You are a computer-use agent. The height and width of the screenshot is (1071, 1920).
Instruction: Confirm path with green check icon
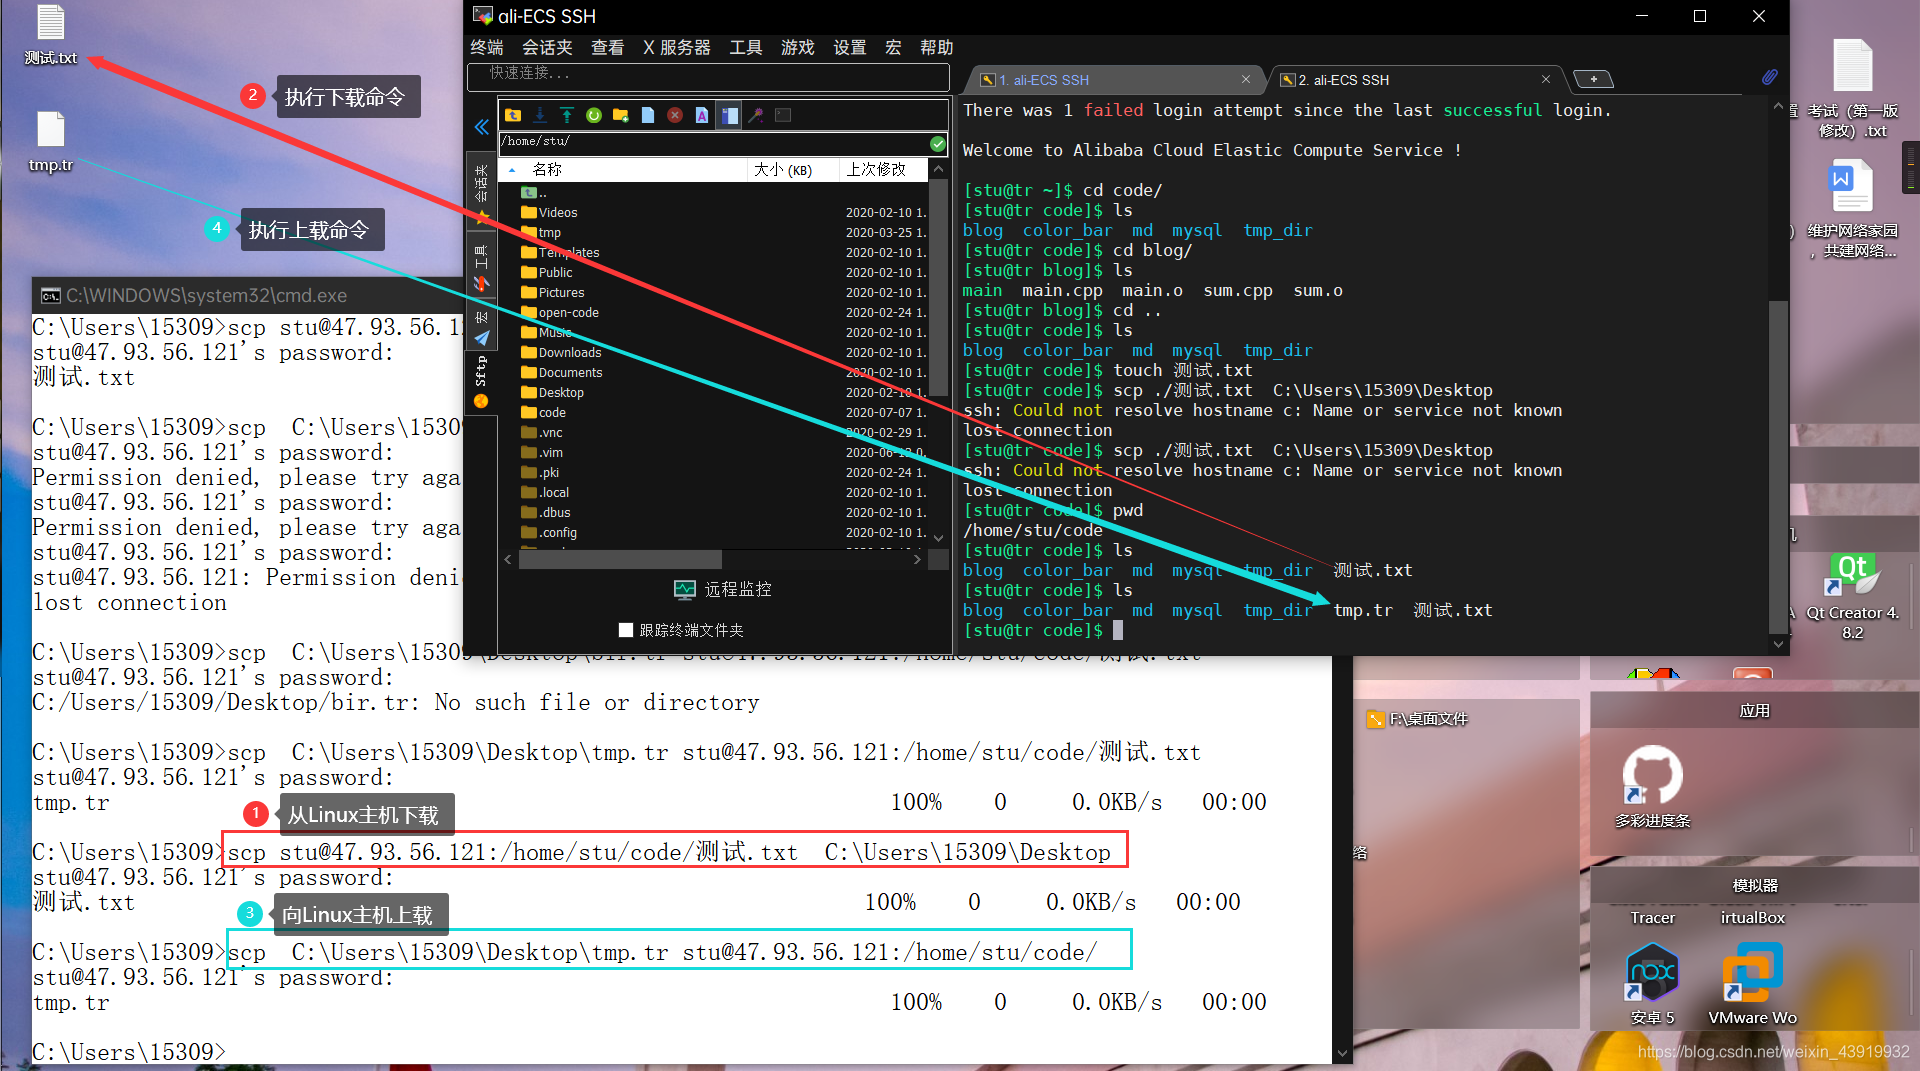point(938,143)
